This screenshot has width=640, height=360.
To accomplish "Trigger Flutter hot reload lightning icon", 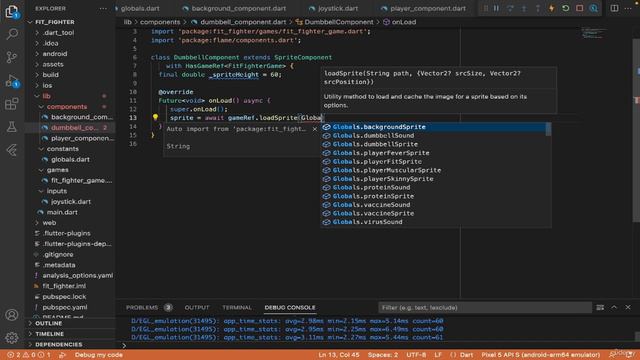I will click(x=552, y=8).
